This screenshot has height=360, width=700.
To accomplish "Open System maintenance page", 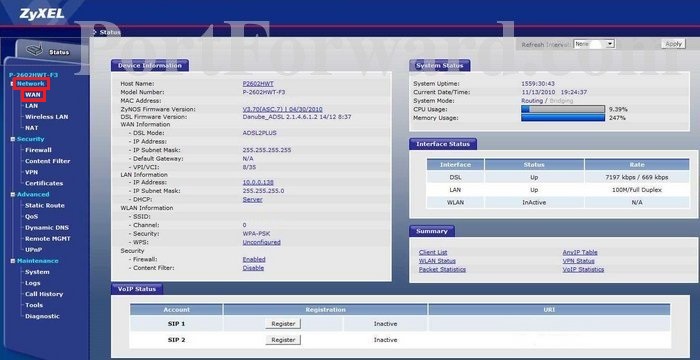I will (x=37, y=272).
